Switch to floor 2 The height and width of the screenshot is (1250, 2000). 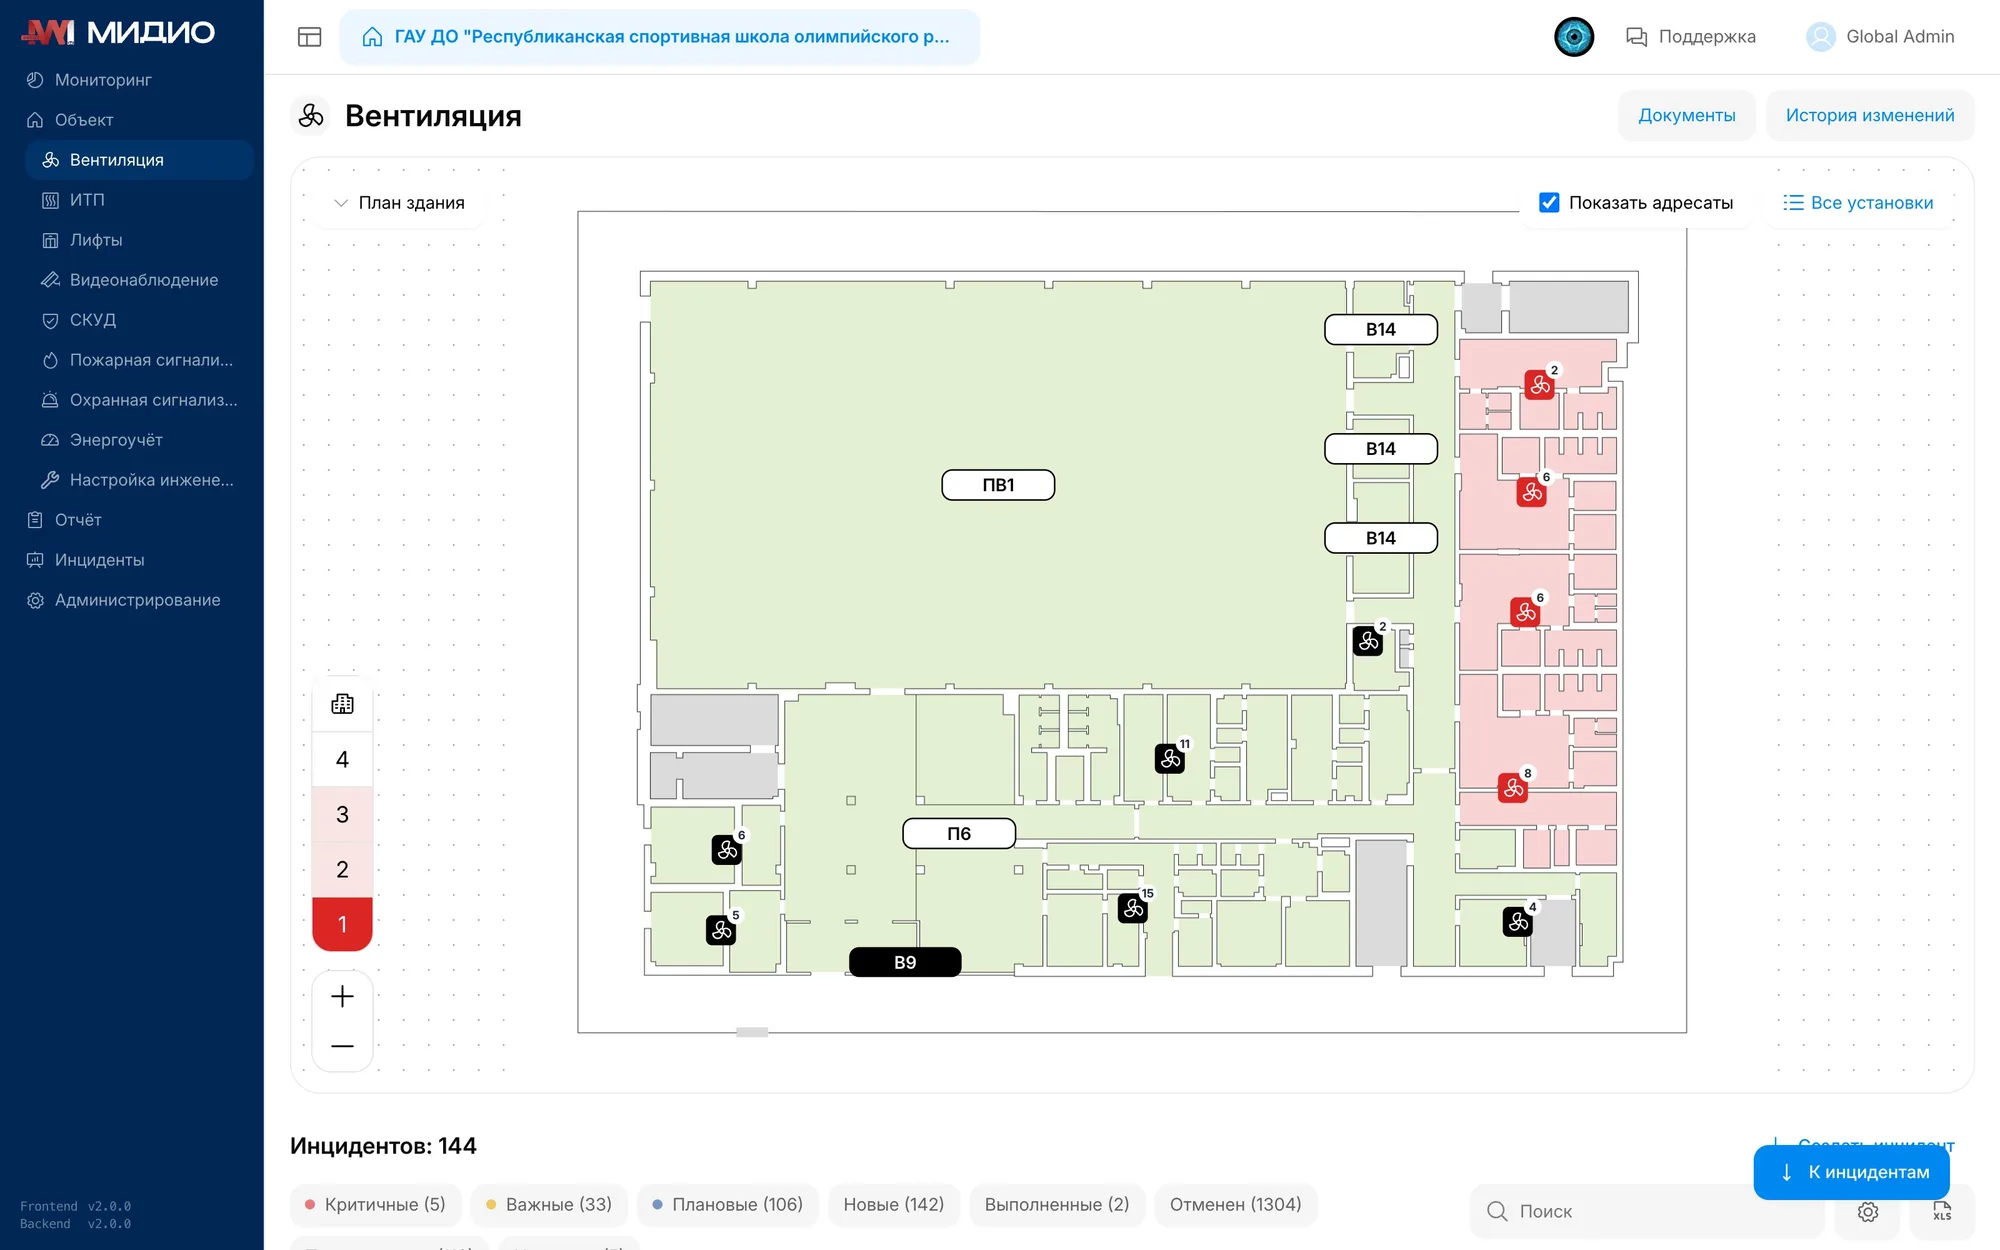[x=342, y=870]
